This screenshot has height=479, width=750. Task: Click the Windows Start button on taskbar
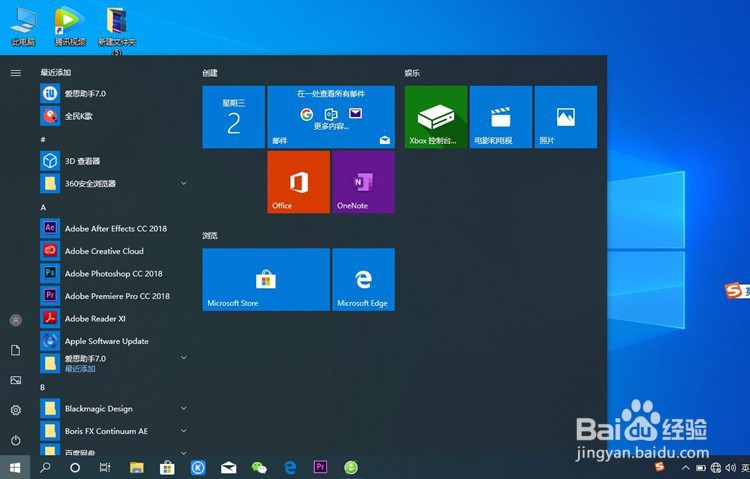(15, 468)
